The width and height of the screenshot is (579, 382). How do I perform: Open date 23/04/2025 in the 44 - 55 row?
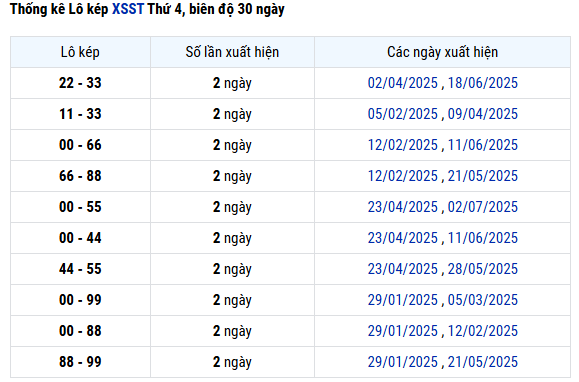[x=402, y=269]
